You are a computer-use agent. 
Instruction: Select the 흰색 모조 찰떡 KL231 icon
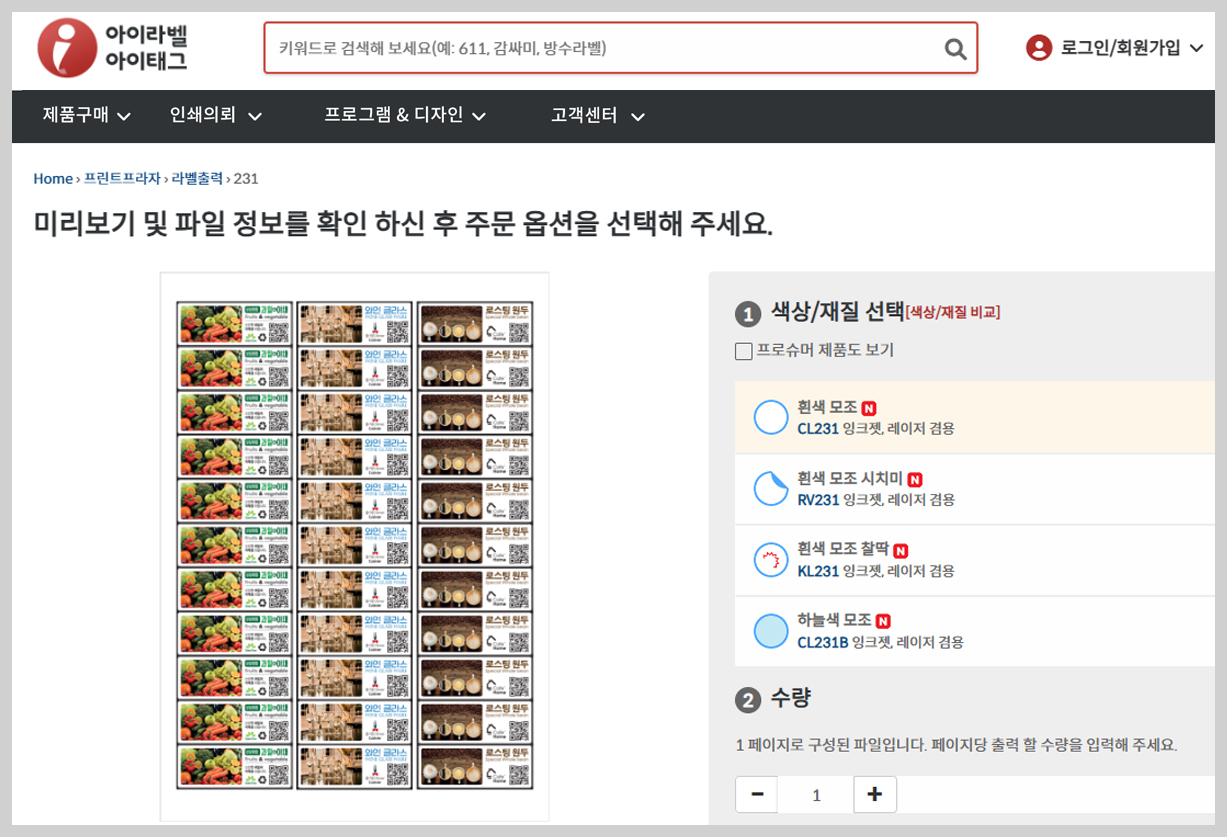click(771, 560)
